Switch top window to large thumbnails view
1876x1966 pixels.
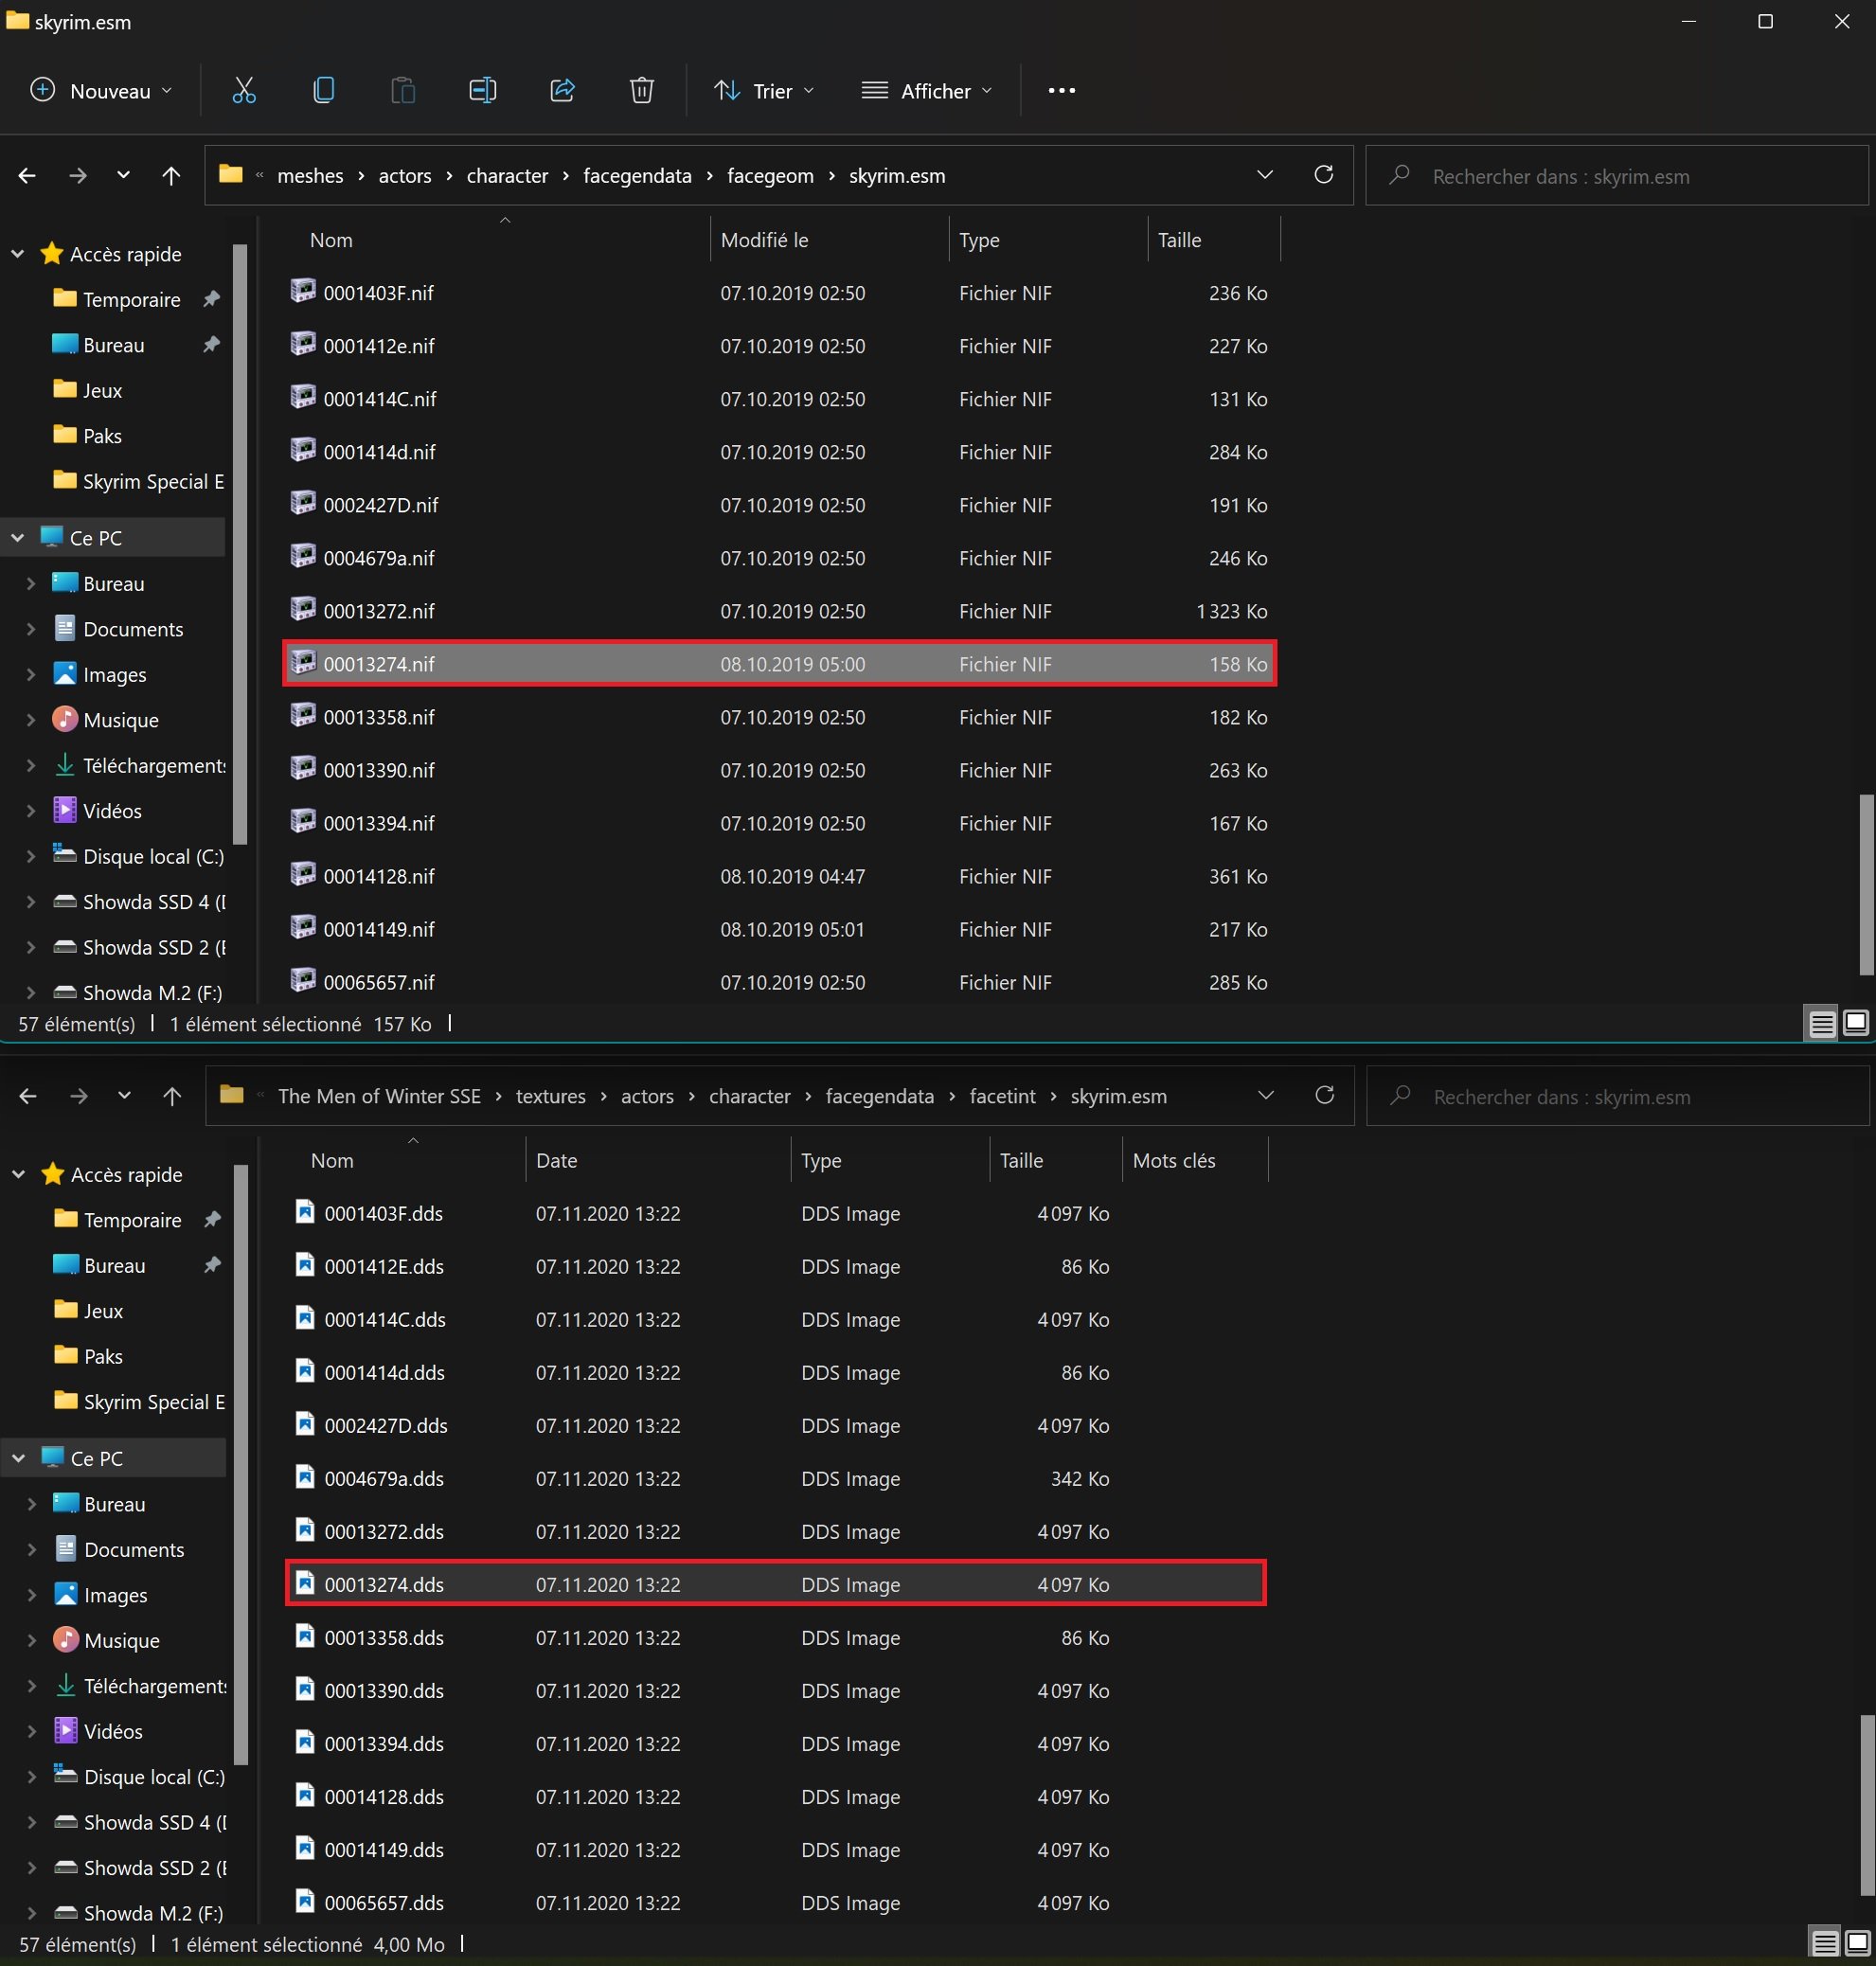point(1856,1023)
